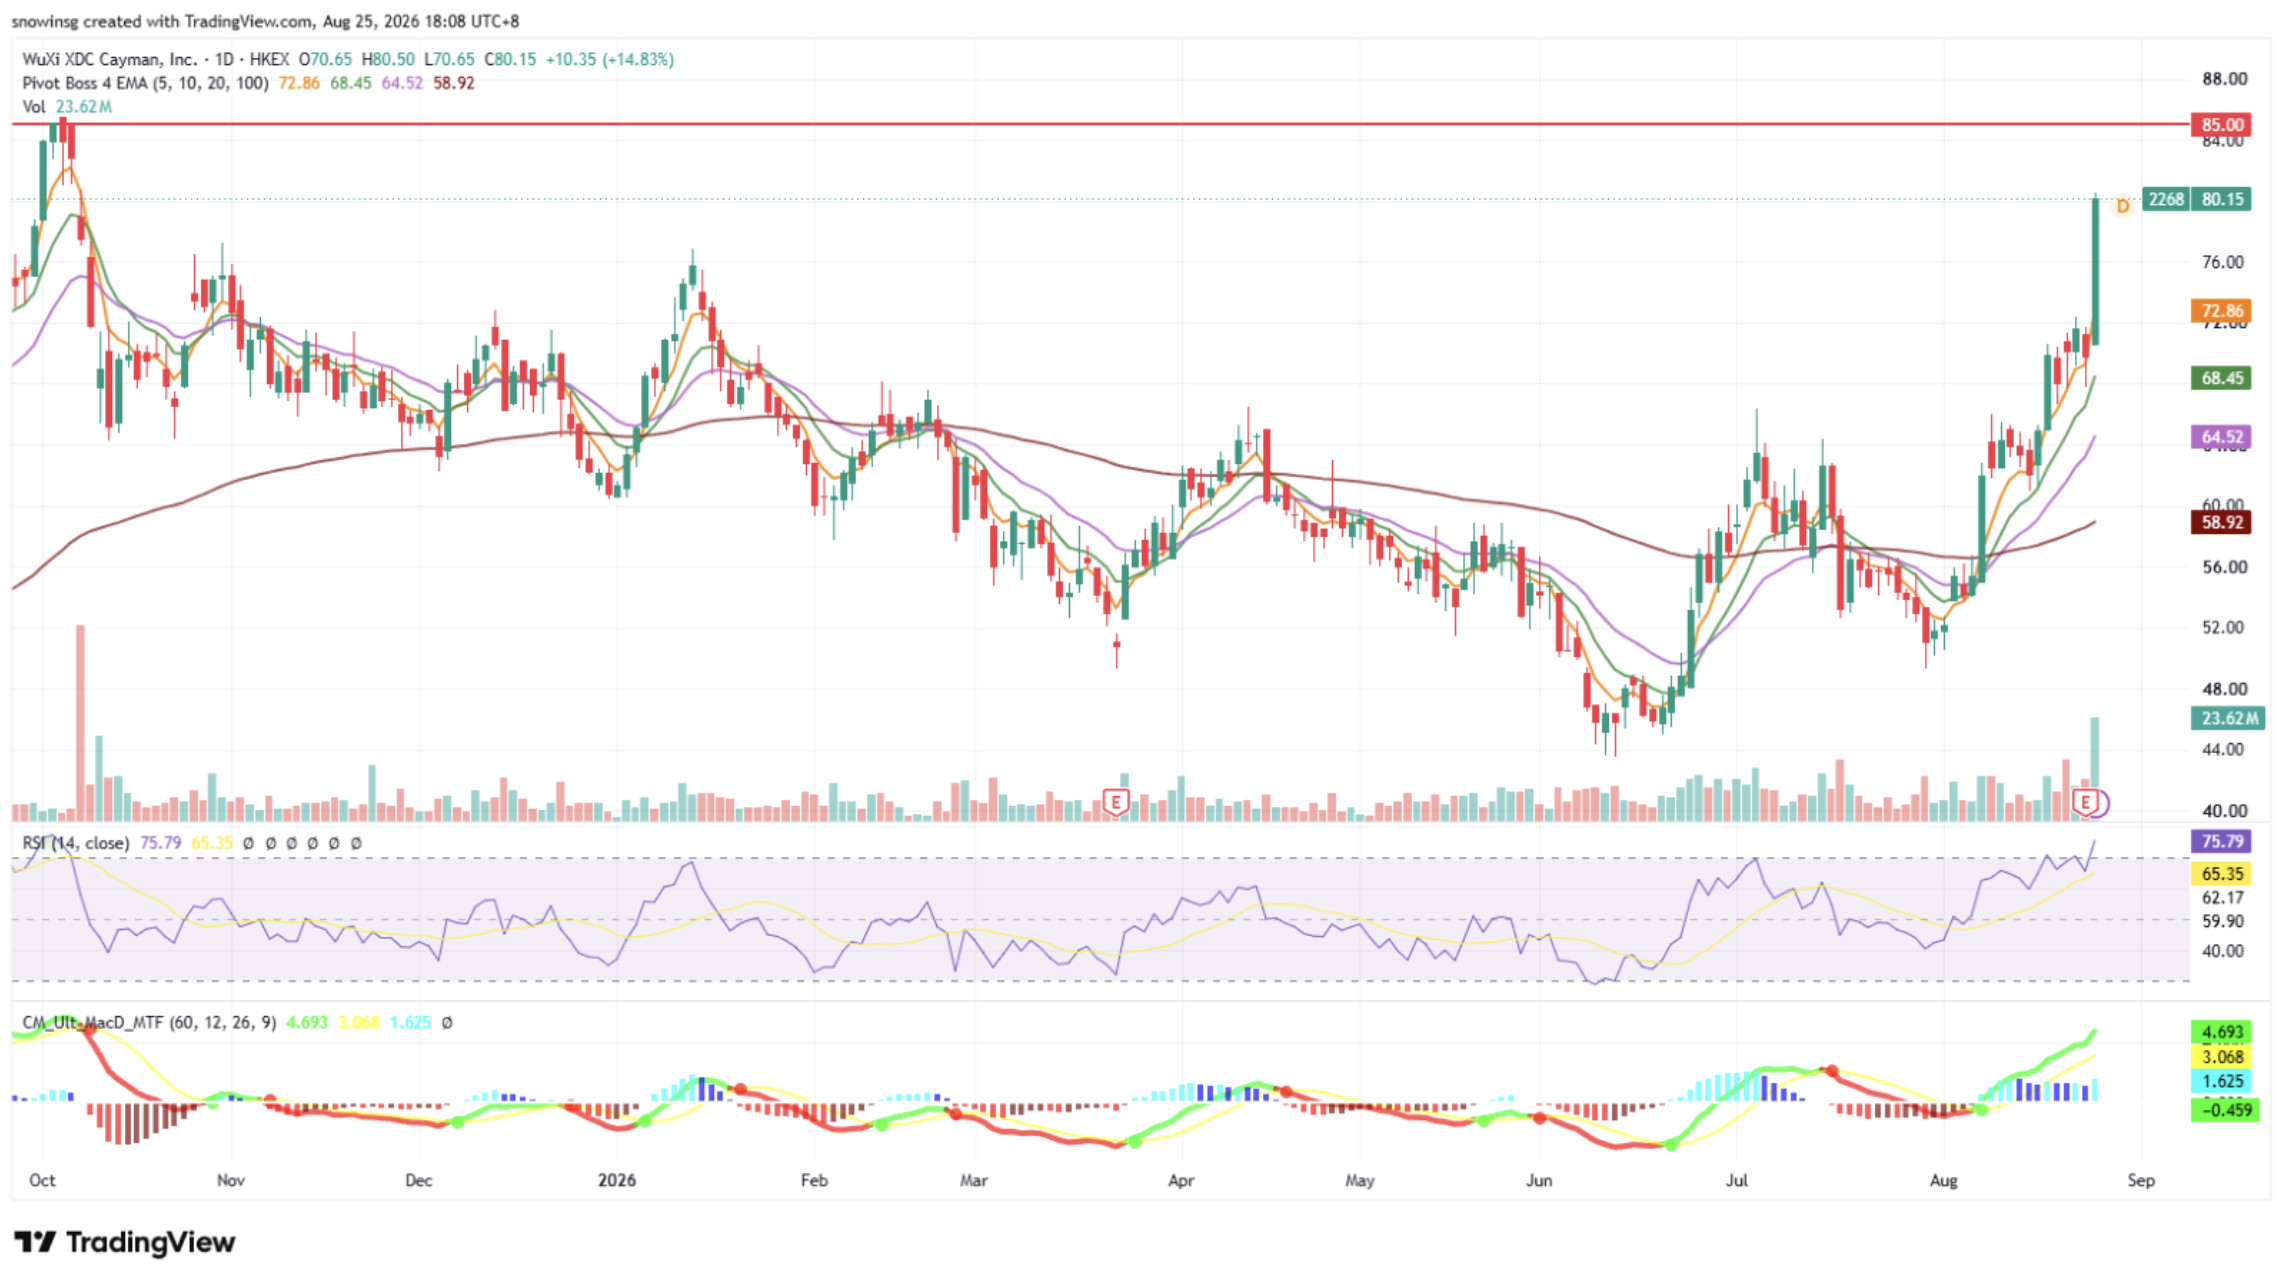
Task: Click the Vol 23.62M volume legend
Action: 67,106
